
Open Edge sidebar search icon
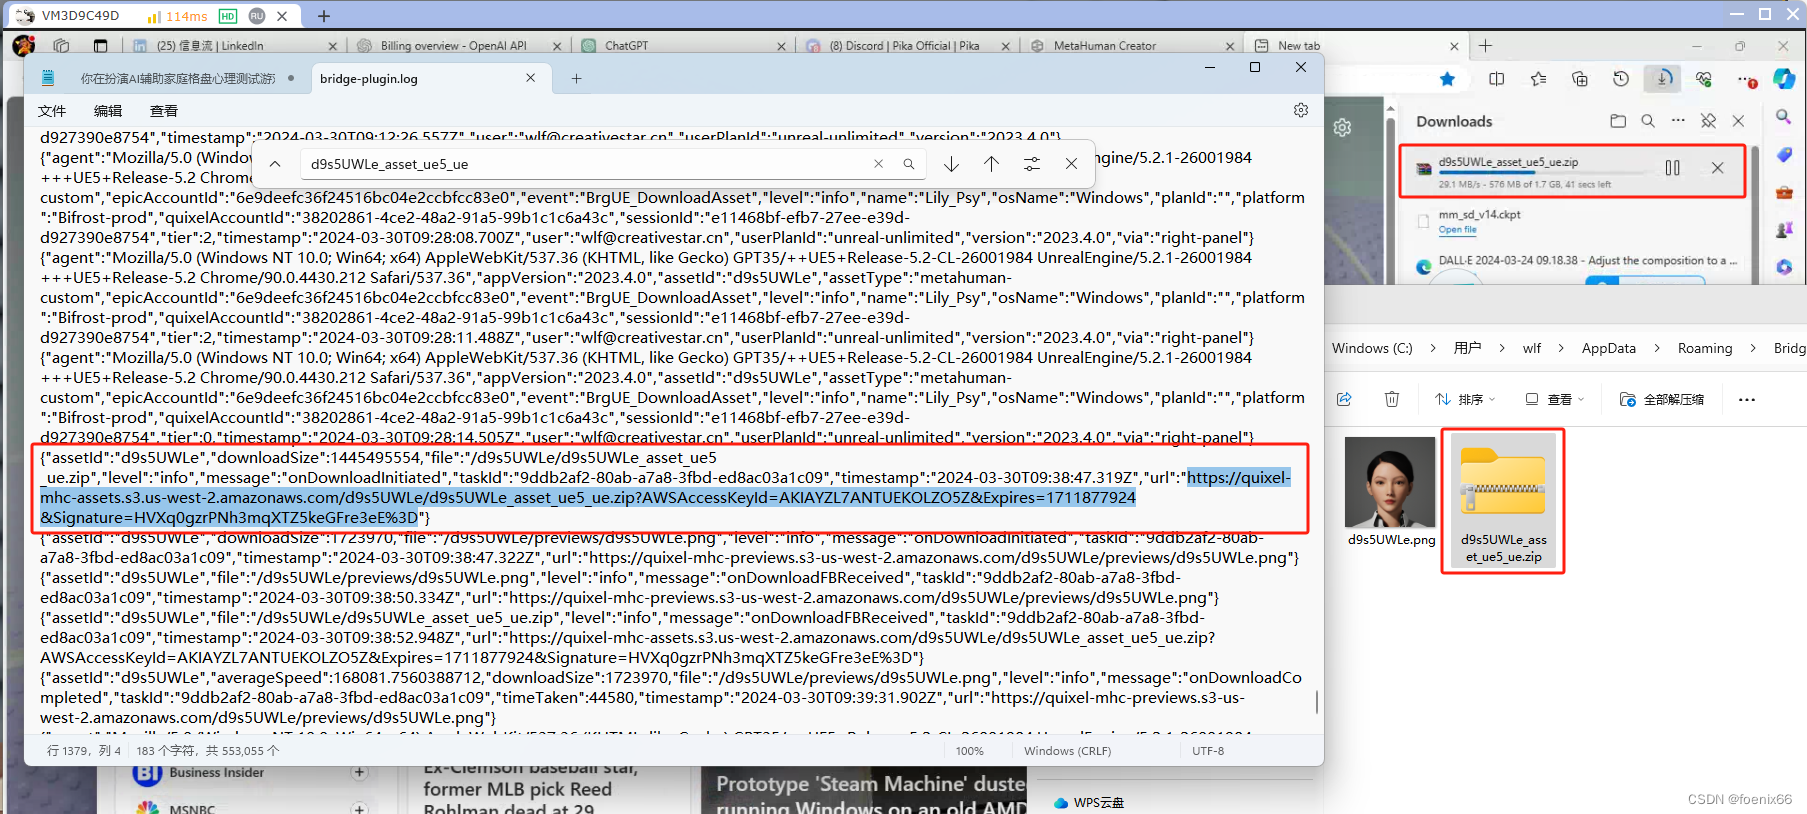[1783, 117]
